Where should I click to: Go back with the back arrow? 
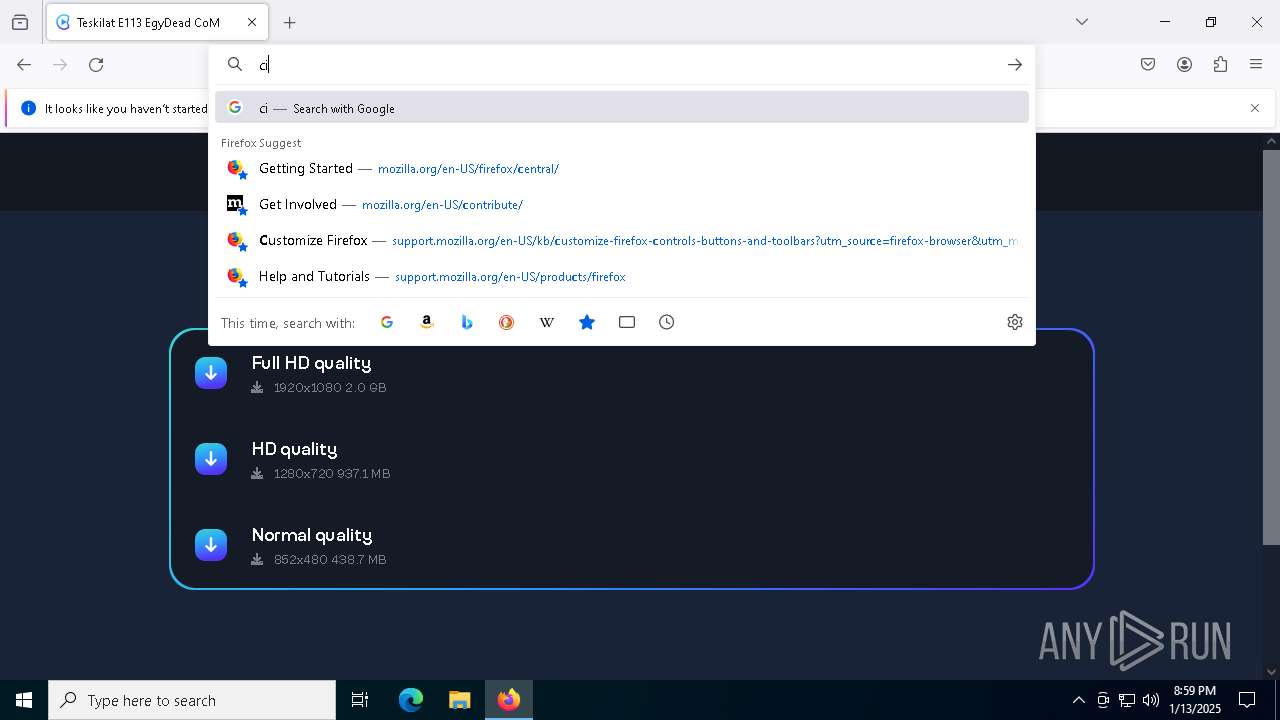point(24,64)
